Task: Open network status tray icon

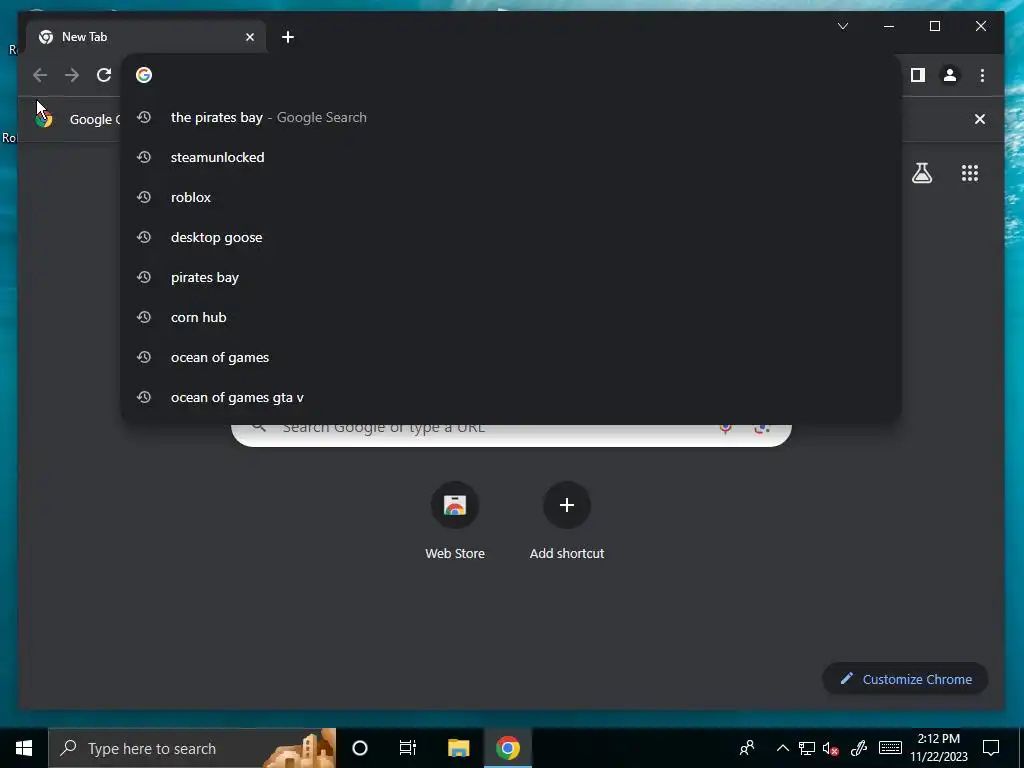Action: pyautogui.click(x=807, y=748)
